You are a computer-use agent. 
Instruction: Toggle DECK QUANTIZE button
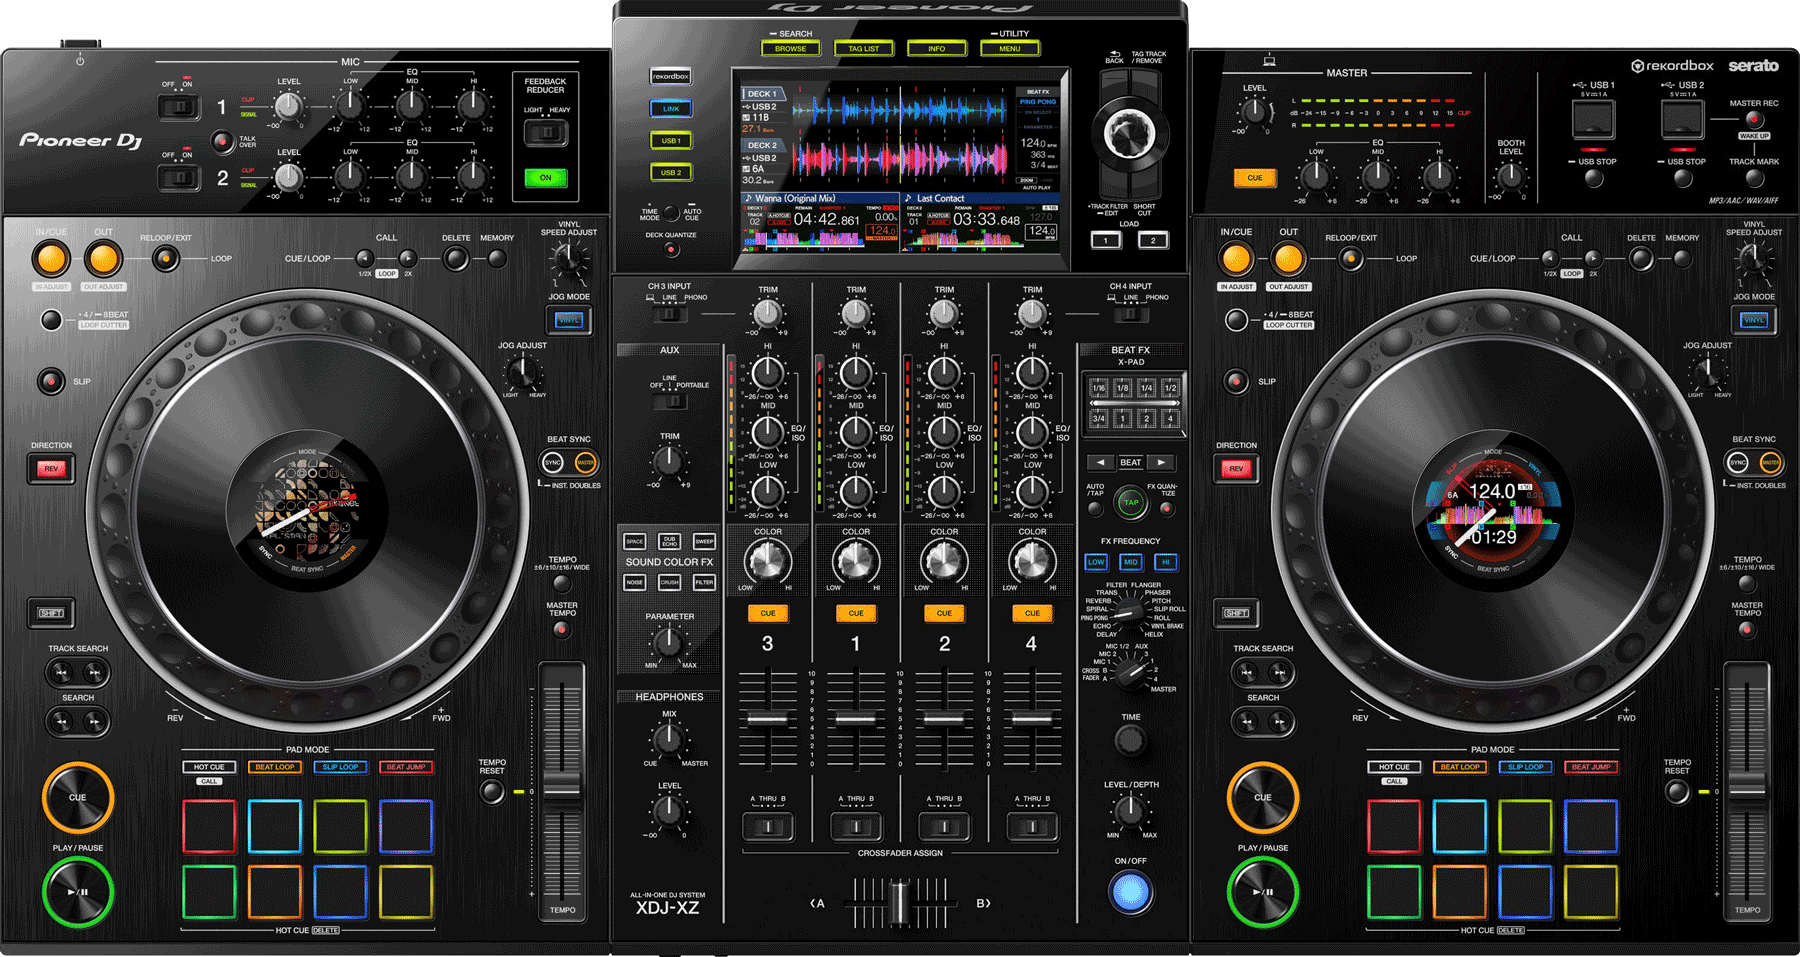[x=671, y=249]
